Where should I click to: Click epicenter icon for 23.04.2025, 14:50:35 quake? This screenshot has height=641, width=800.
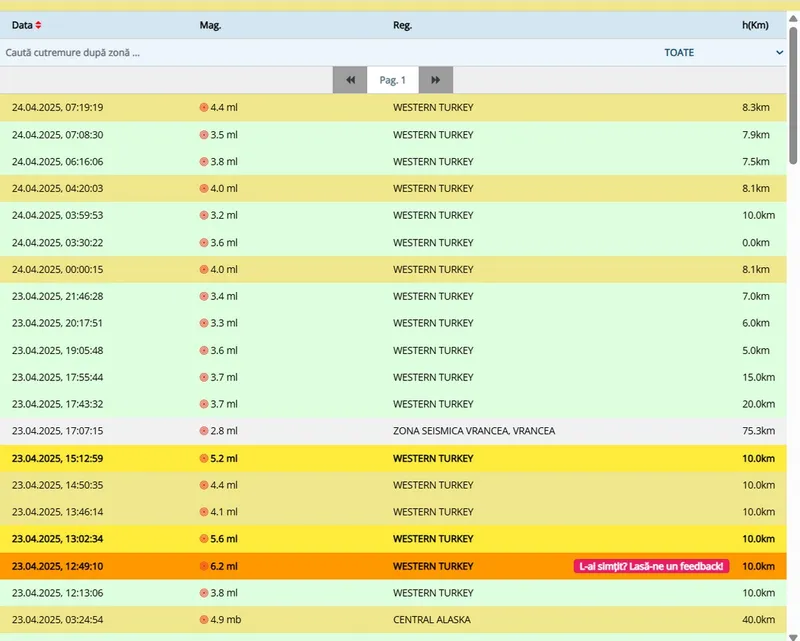click(204, 485)
